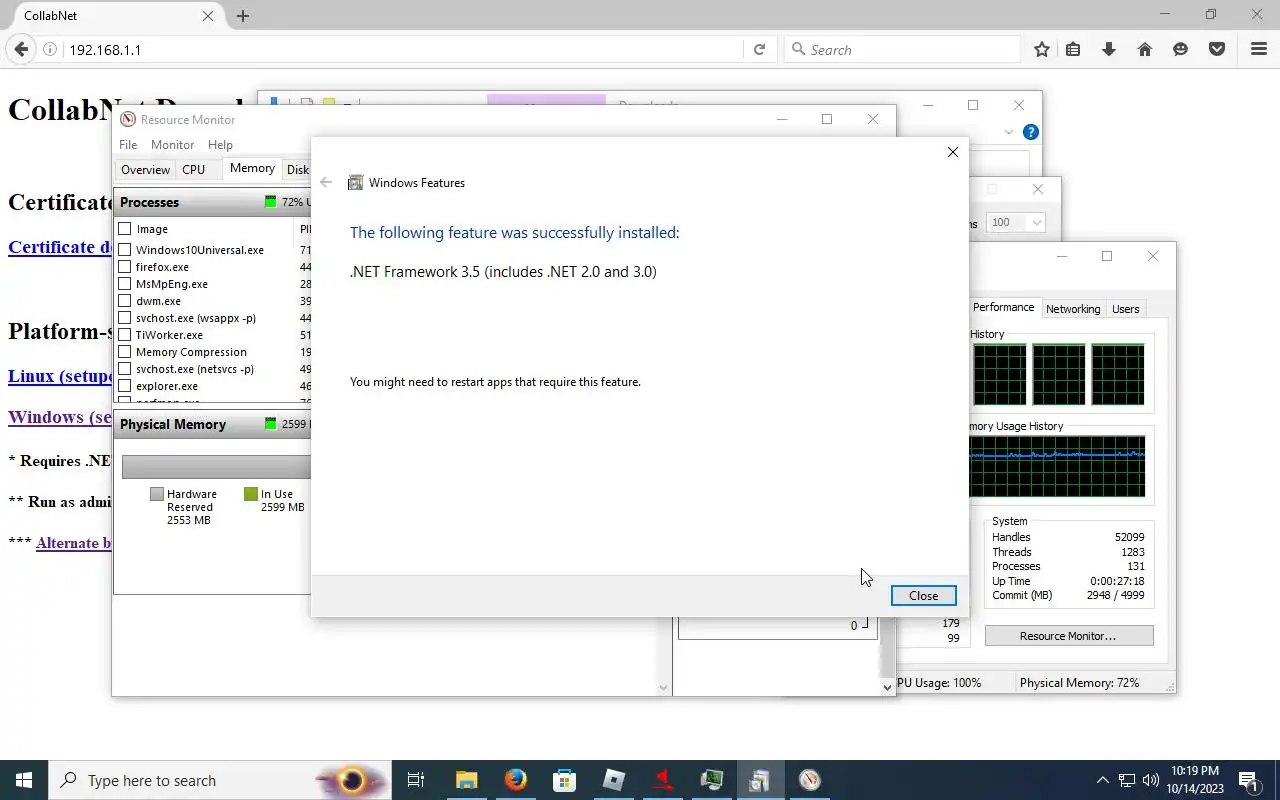Click the down arrow of Resource Monitor right scrollbar
This screenshot has width=1280, height=800.
(x=887, y=687)
